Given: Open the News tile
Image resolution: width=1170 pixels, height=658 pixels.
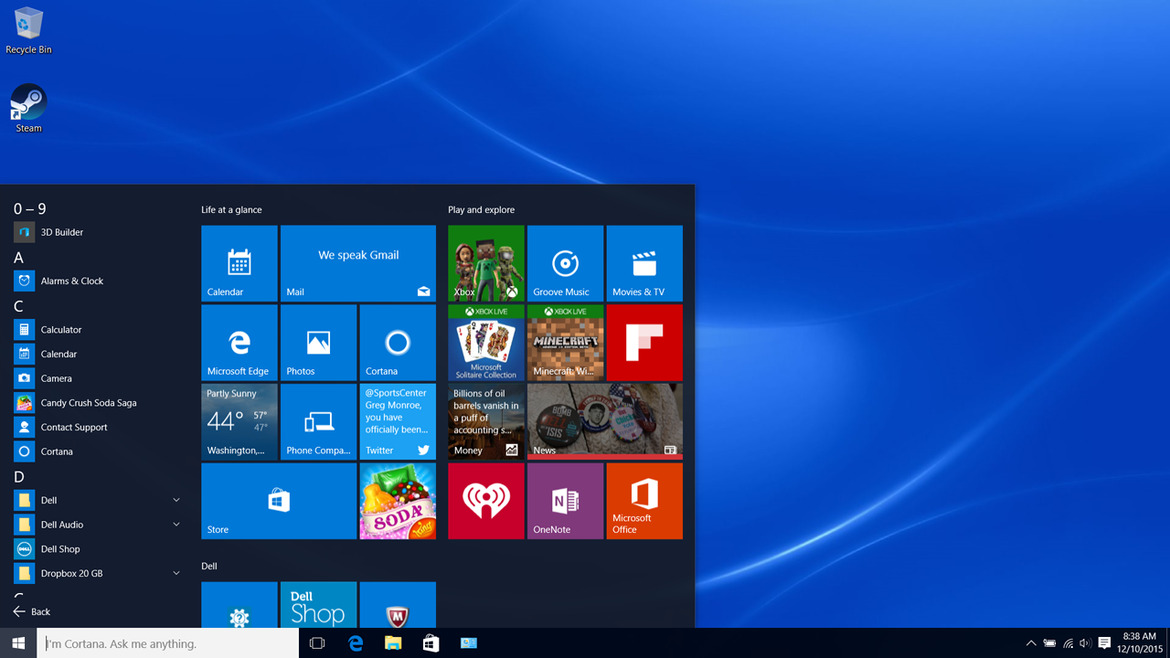Looking at the screenshot, I should coord(604,422).
